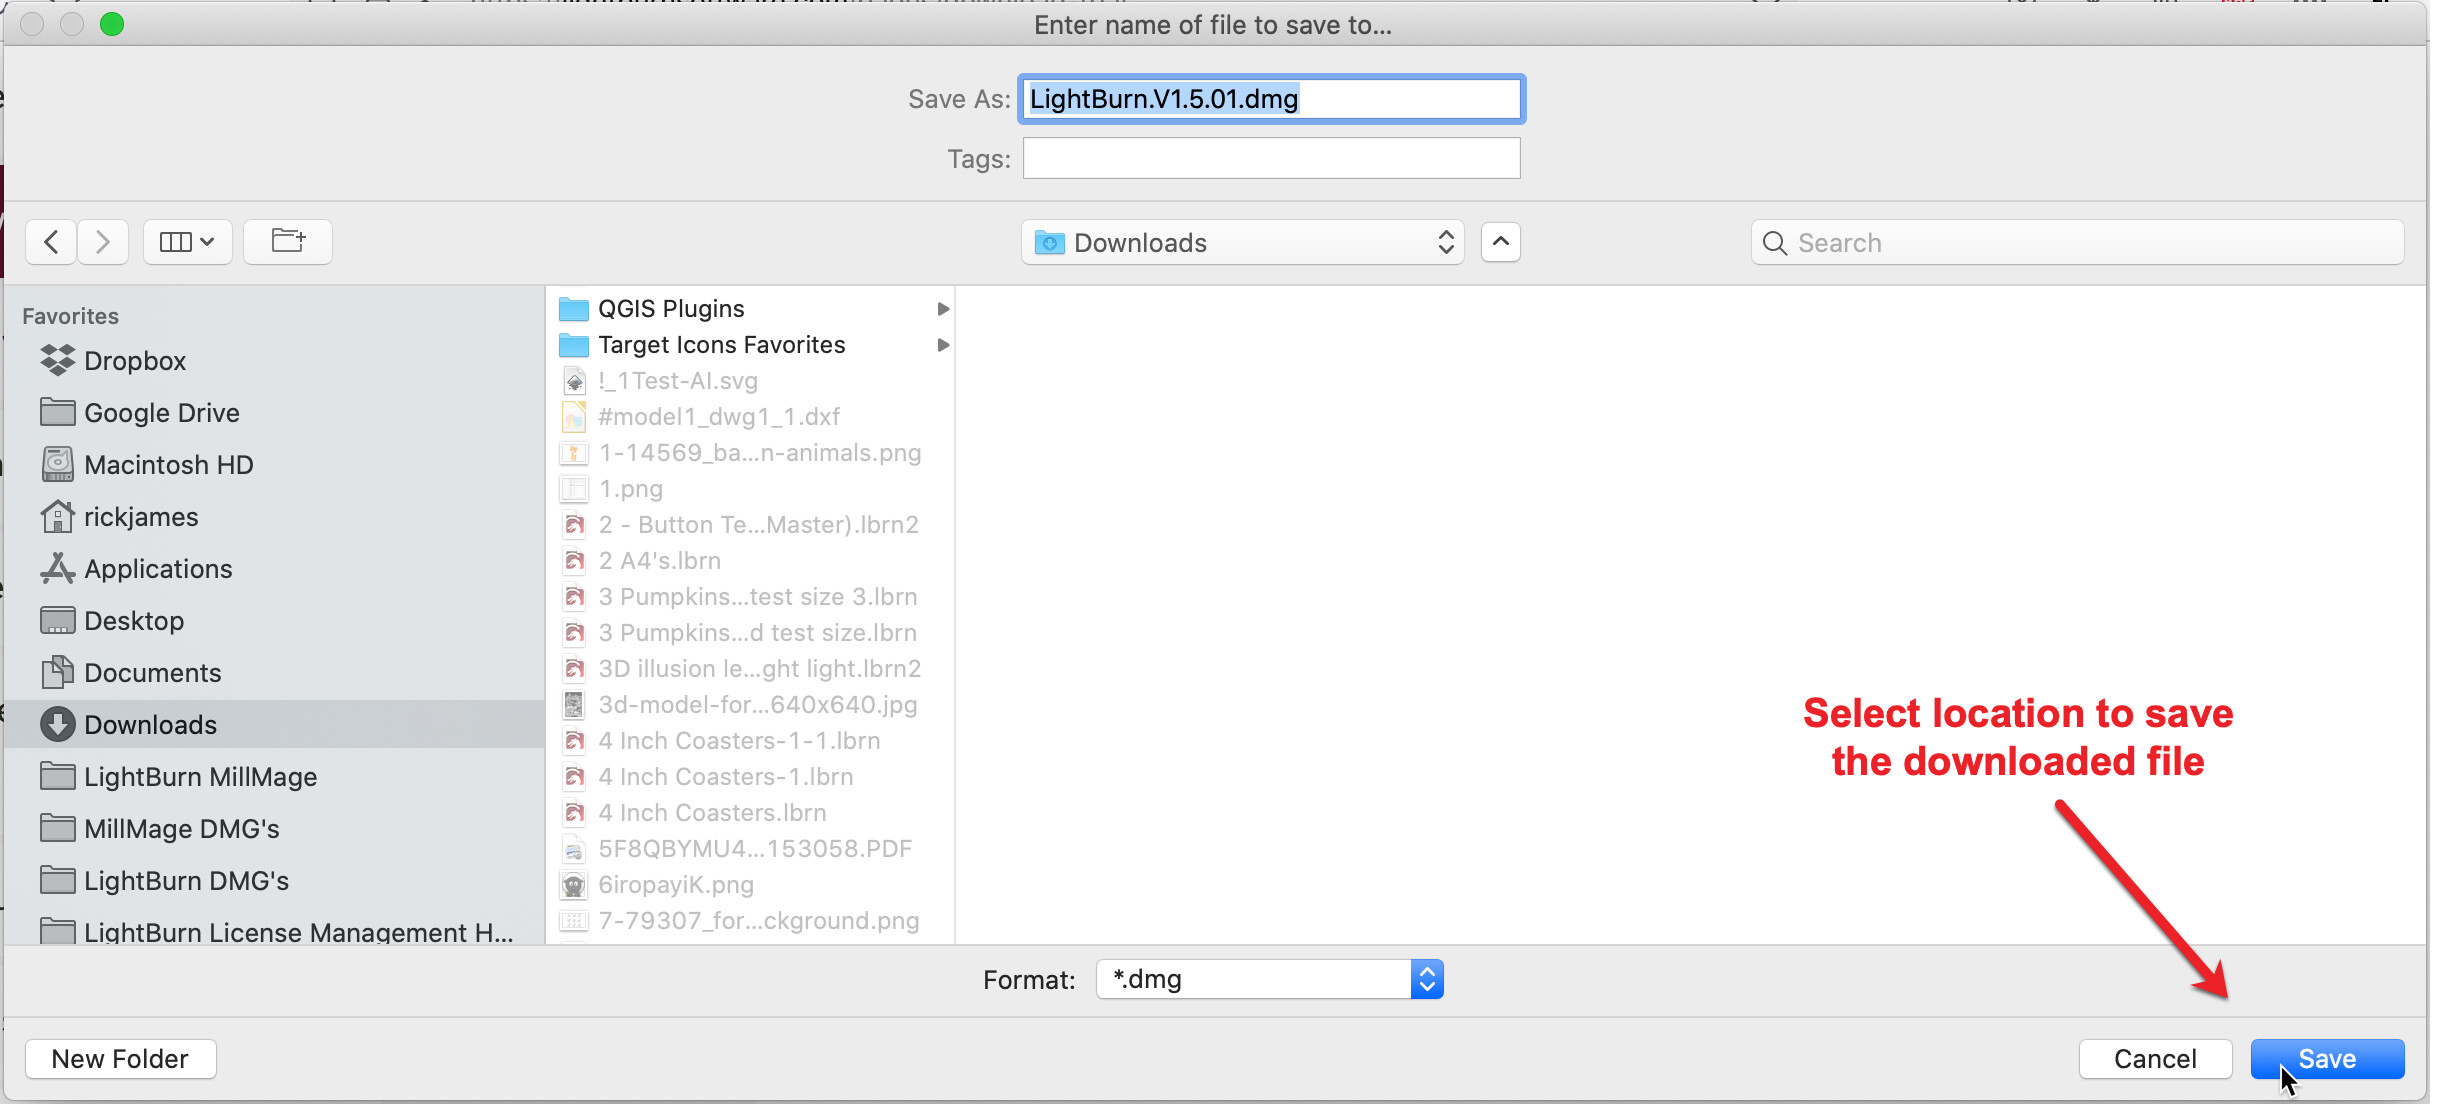Click the LightBurn MillMage folder icon
The image size is (2440, 1104).
click(58, 776)
